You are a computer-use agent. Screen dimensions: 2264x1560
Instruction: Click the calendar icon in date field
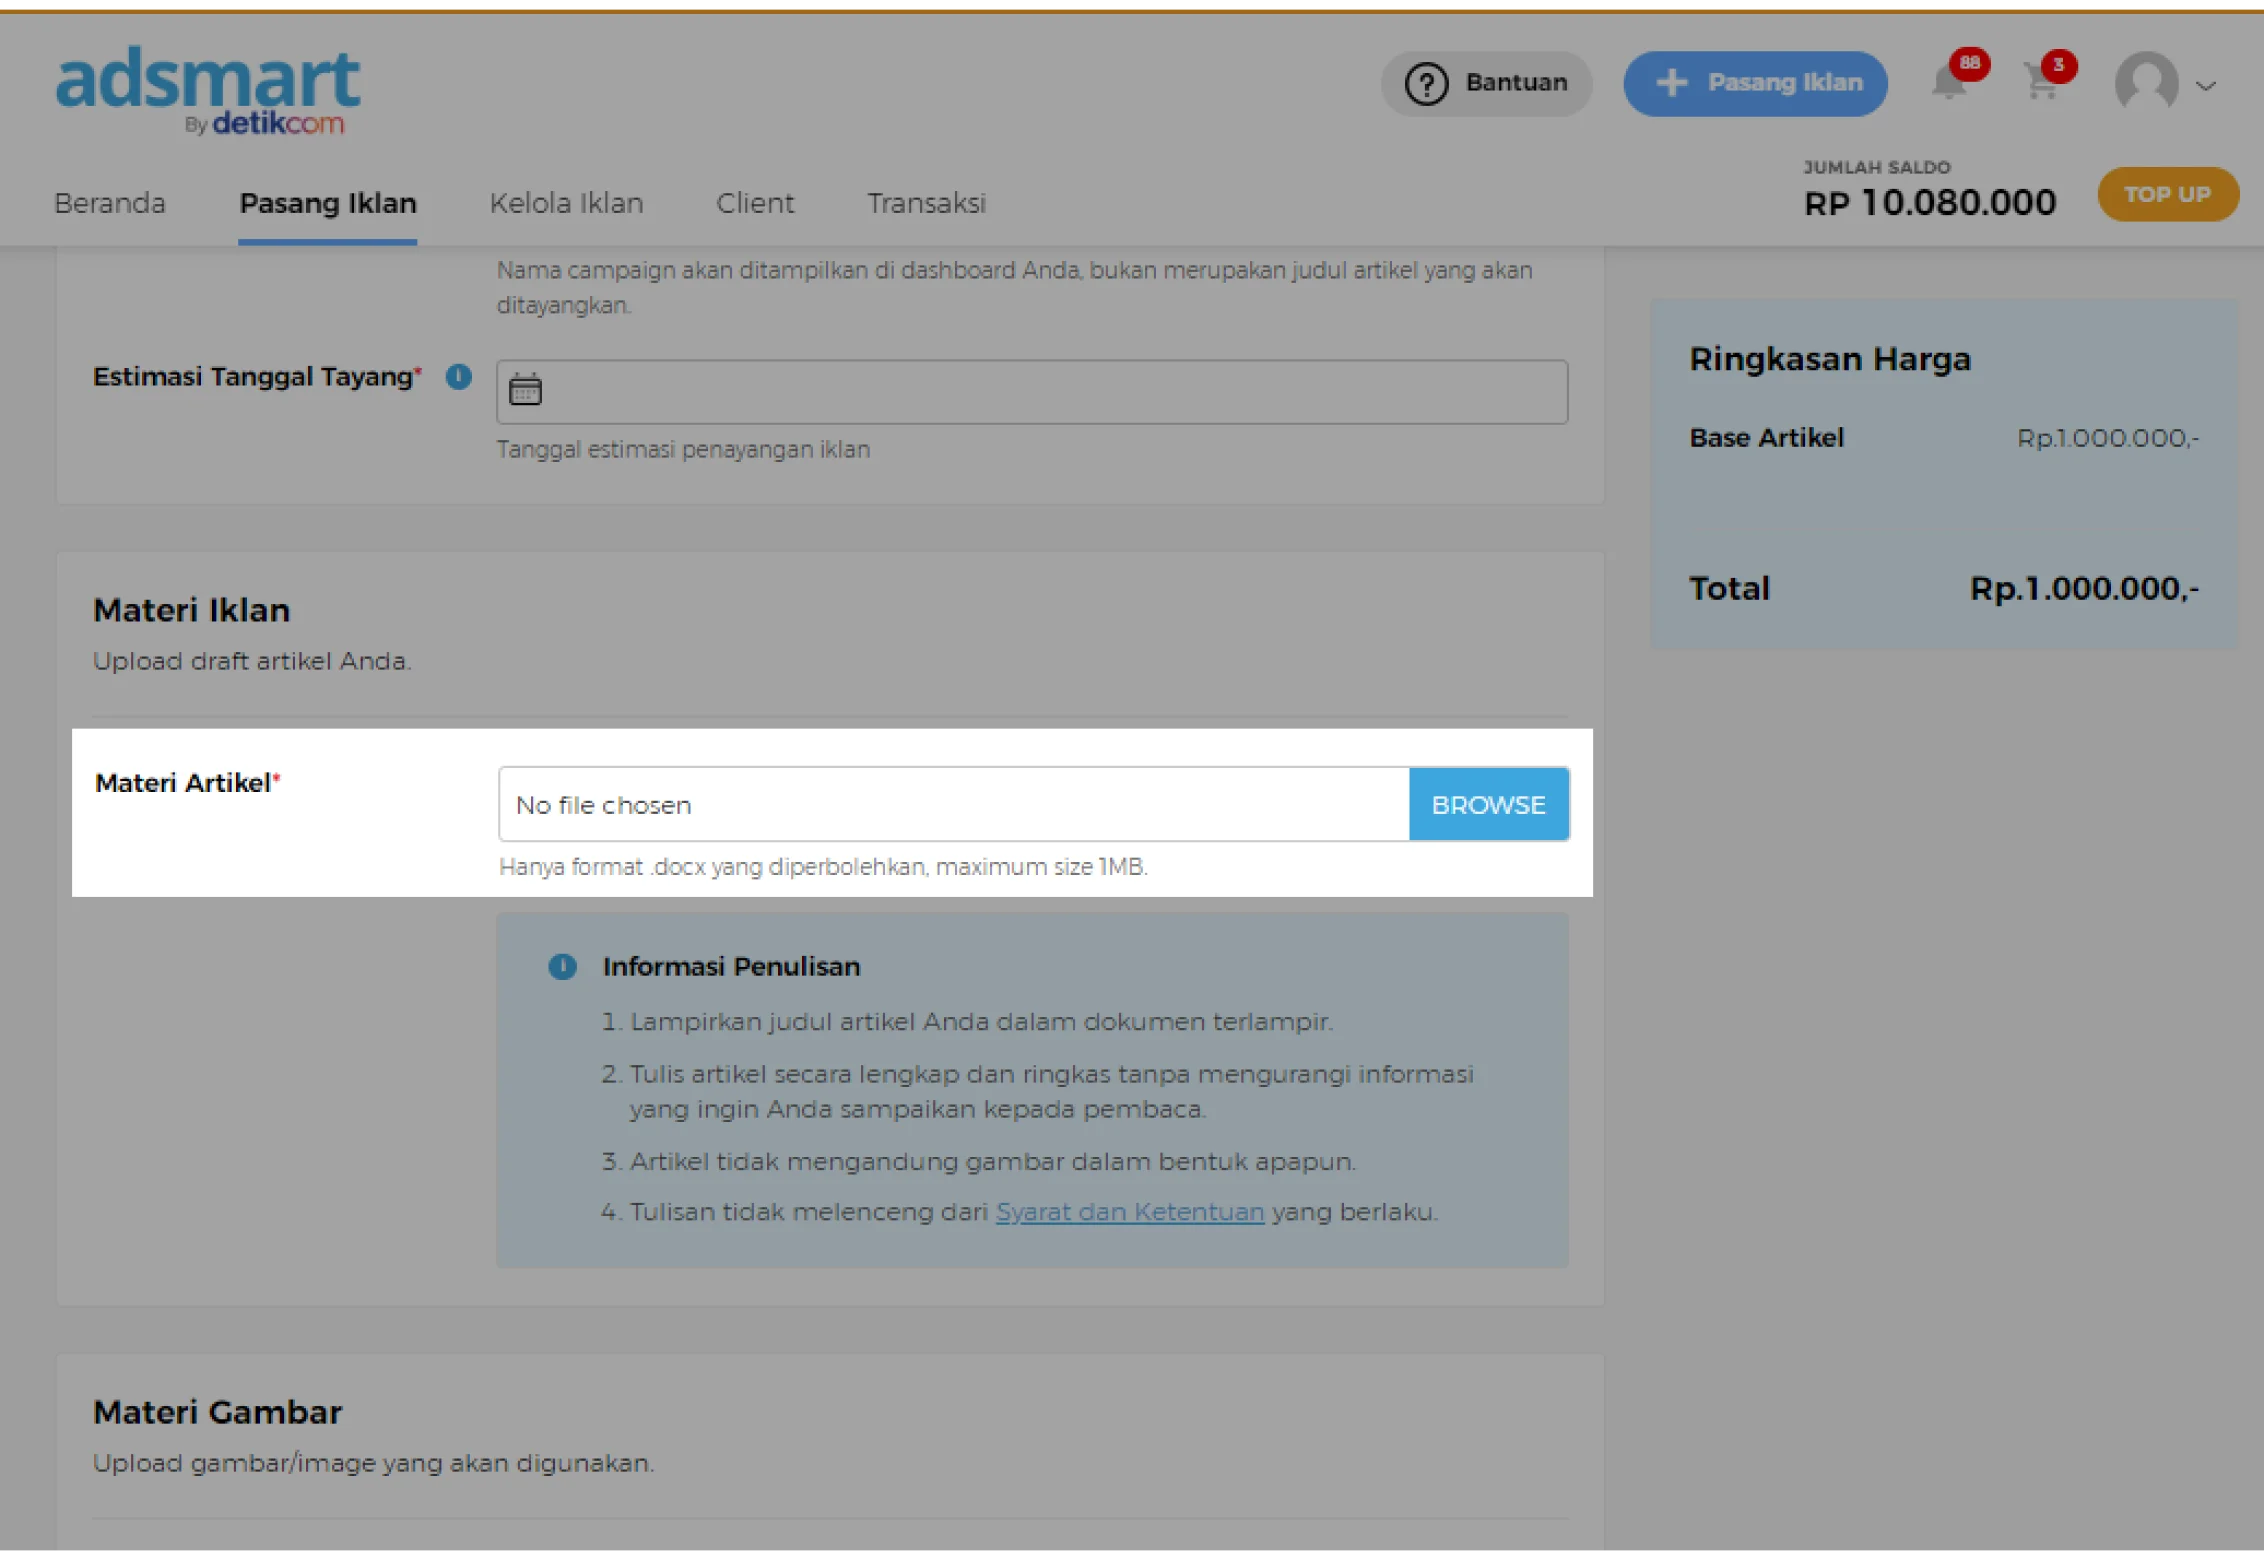click(x=525, y=390)
